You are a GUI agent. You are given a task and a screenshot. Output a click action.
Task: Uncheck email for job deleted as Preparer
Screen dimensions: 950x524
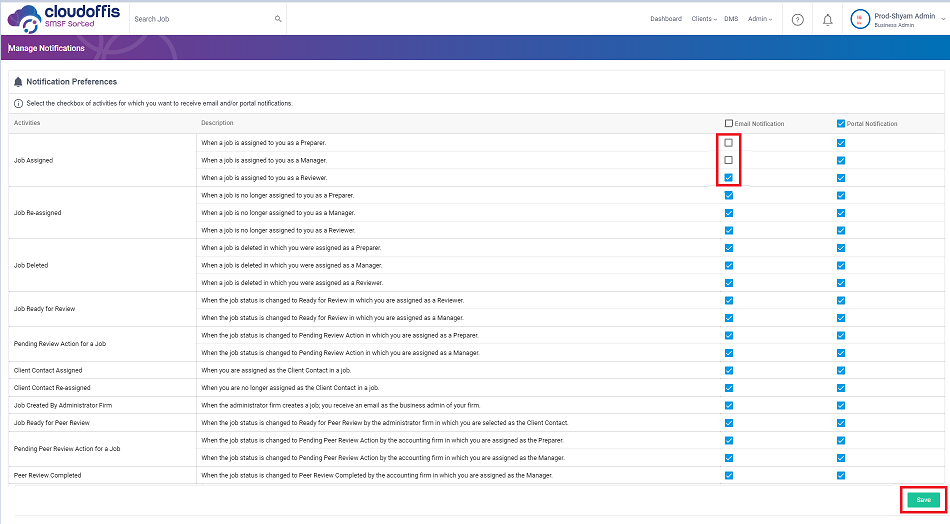pyautogui.click(x=729, y=248)
